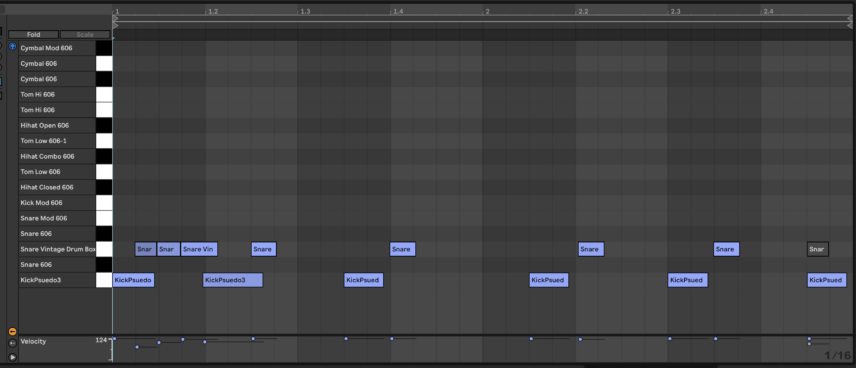Viewport: 856px width, 368px height.
Task: Select the KickPsued note just after marker 2
Action: (x=549, y=280)
